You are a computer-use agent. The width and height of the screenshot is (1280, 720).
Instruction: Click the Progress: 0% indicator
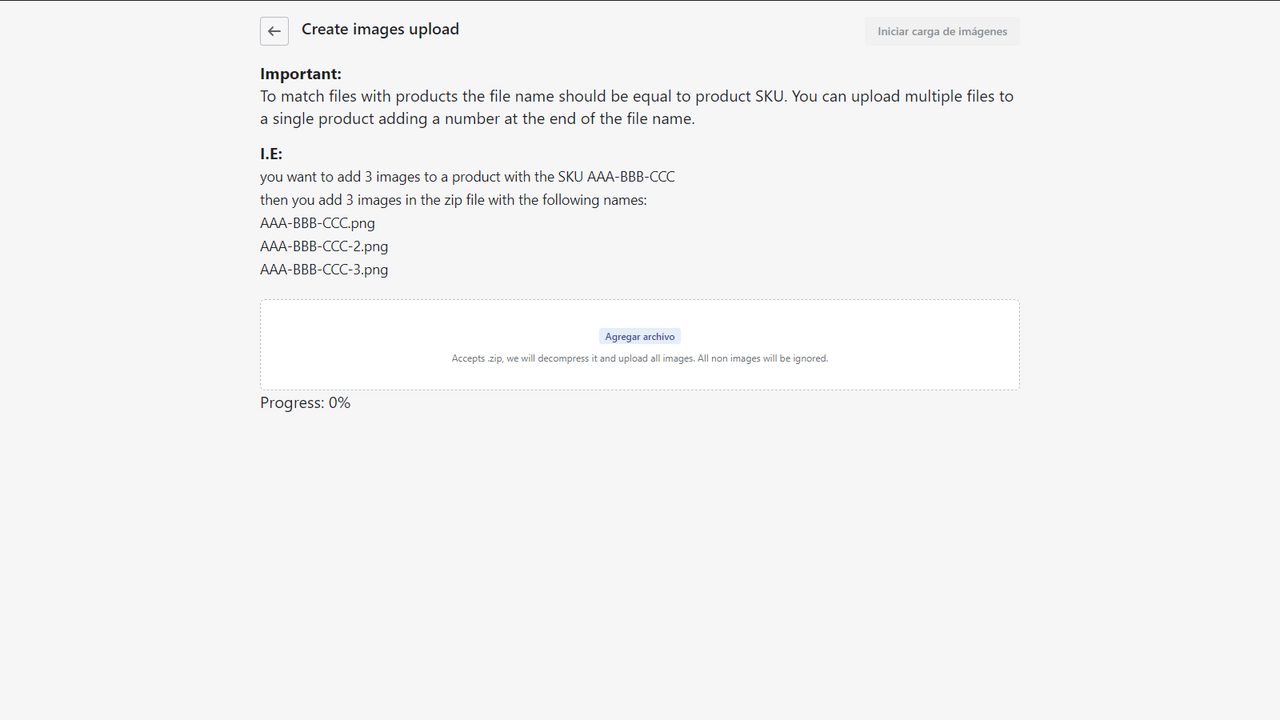[x=304, y=402]
